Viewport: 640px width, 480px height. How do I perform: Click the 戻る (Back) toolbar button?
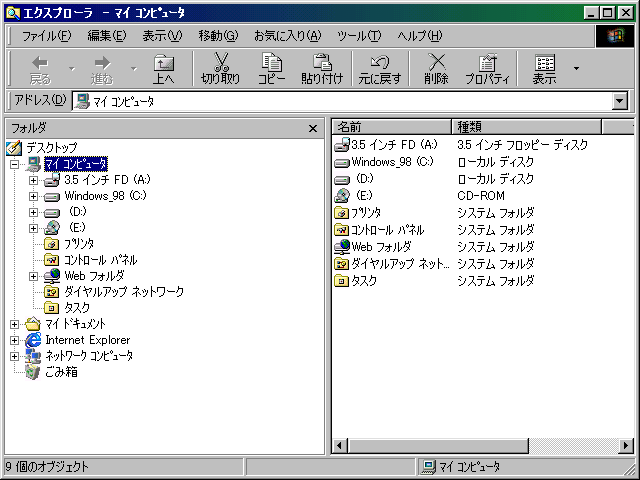click(x=40, y=69)
